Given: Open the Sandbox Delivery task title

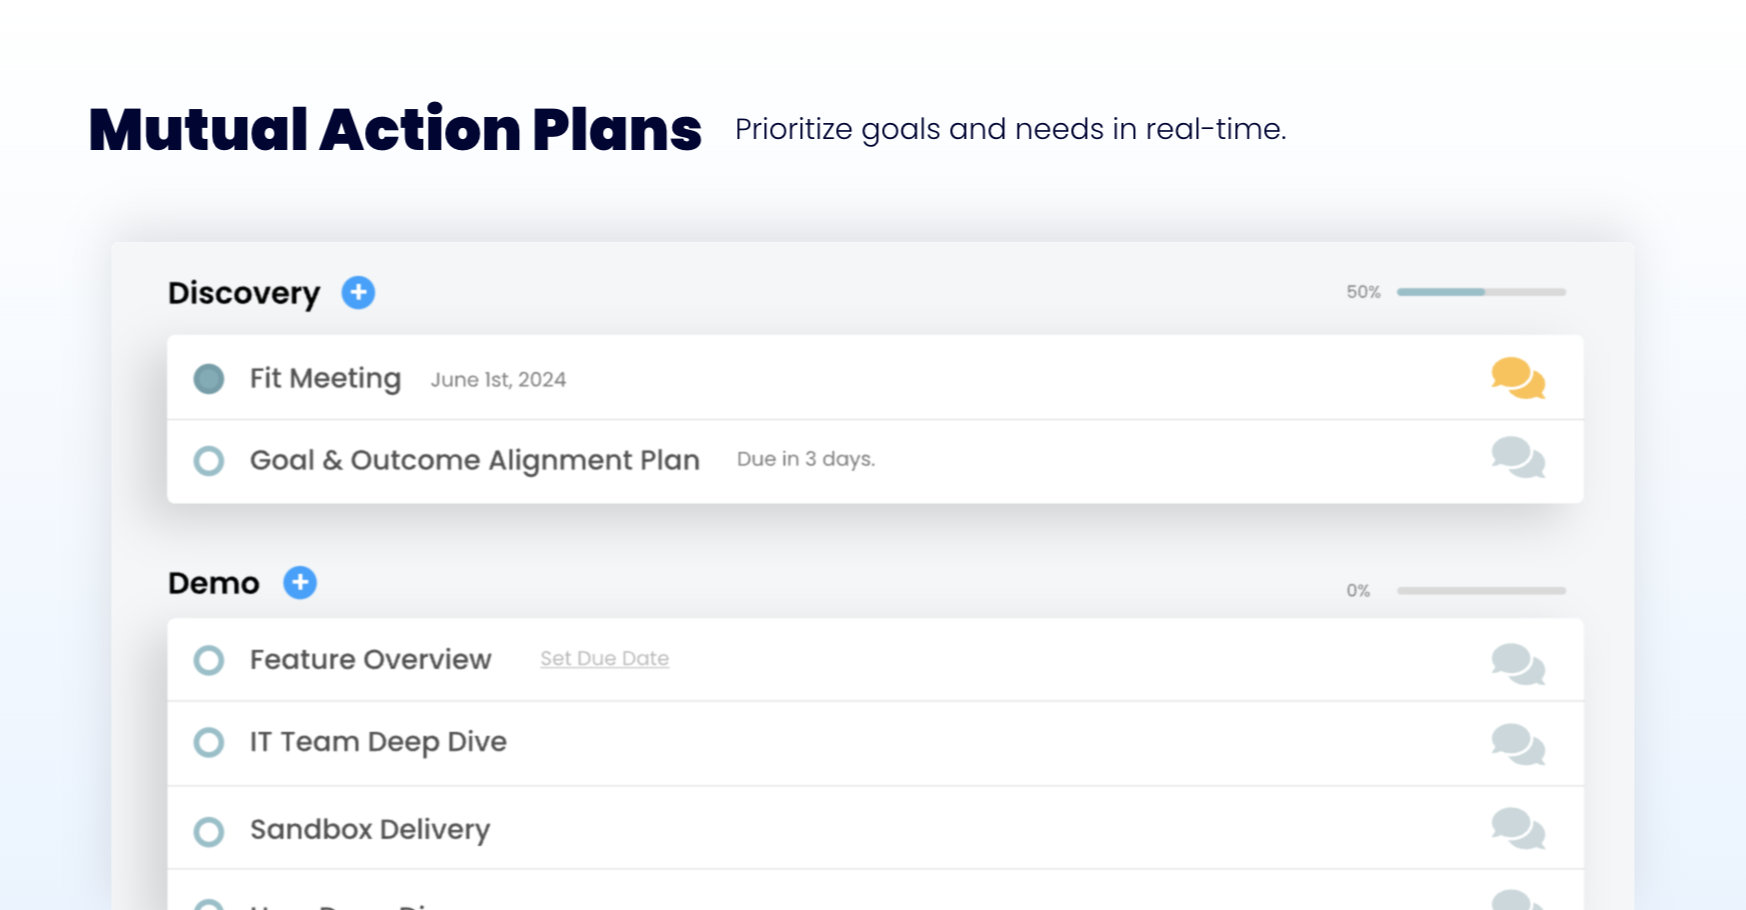Looking at the screenshot, I should [370, 830].
